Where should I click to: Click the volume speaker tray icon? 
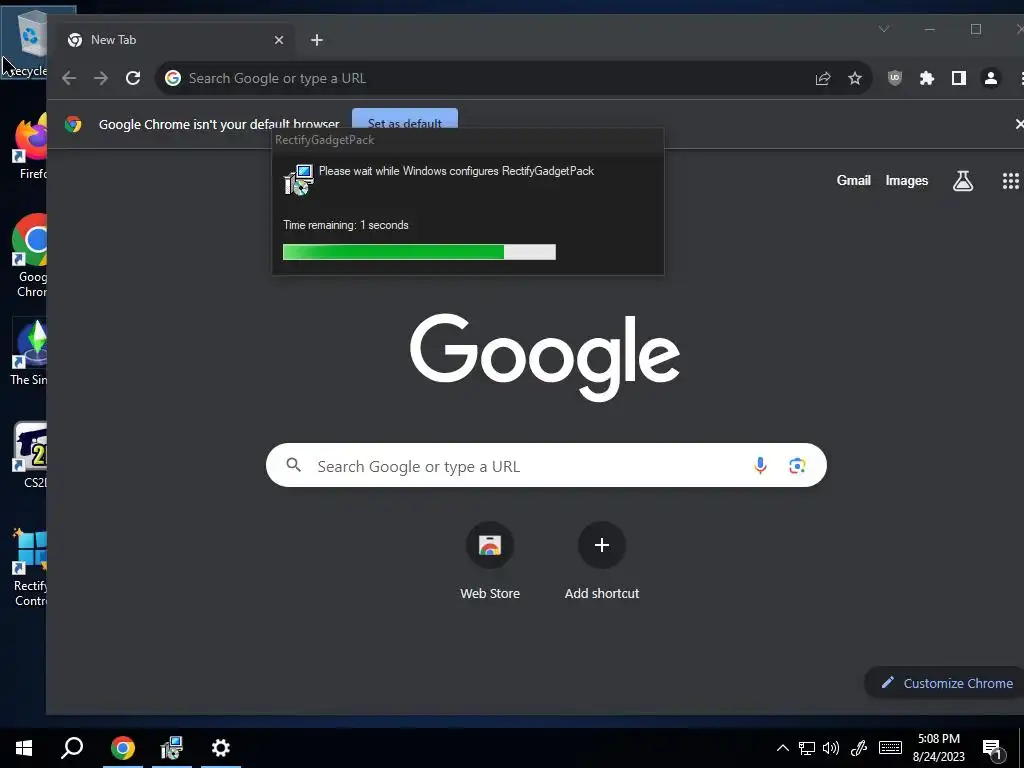831,748
